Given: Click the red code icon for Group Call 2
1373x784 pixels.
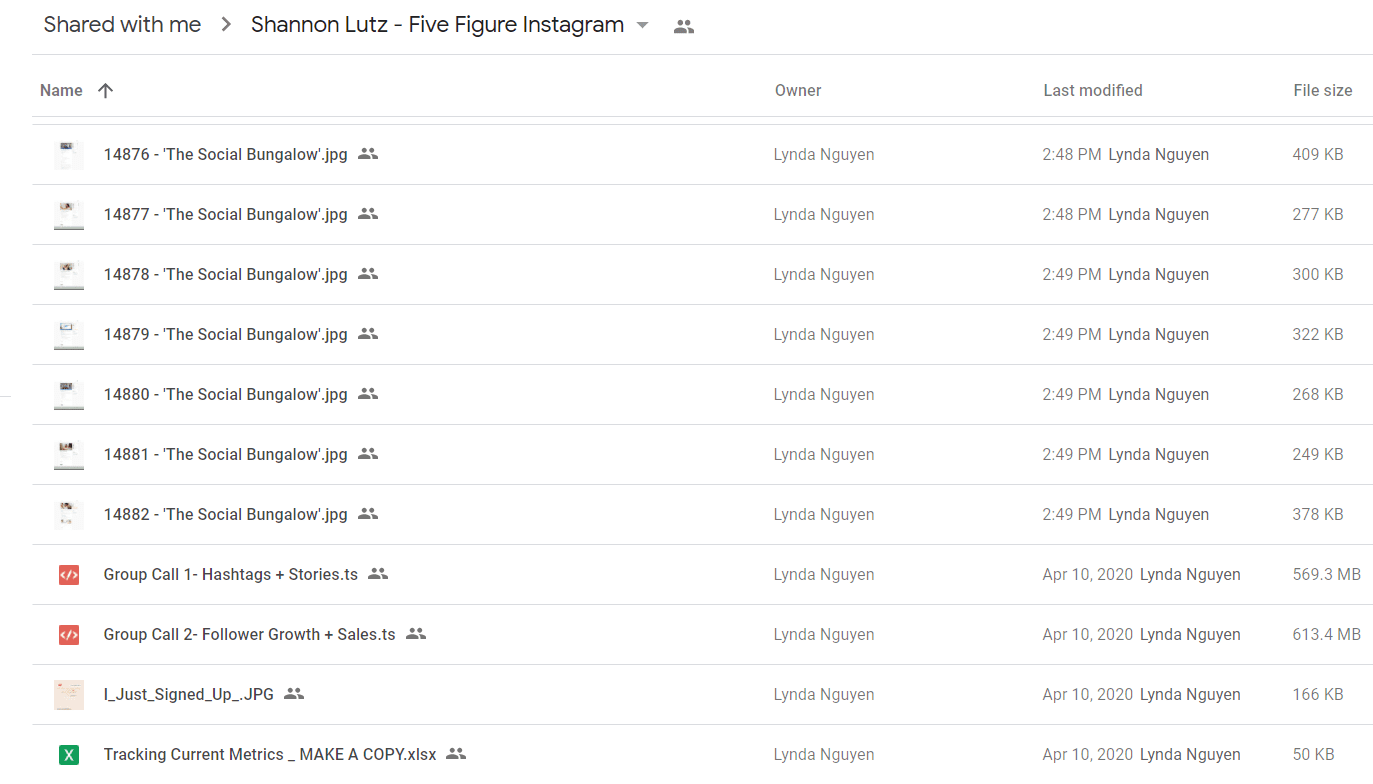Looking at the screenshot, I should point(69,635).
